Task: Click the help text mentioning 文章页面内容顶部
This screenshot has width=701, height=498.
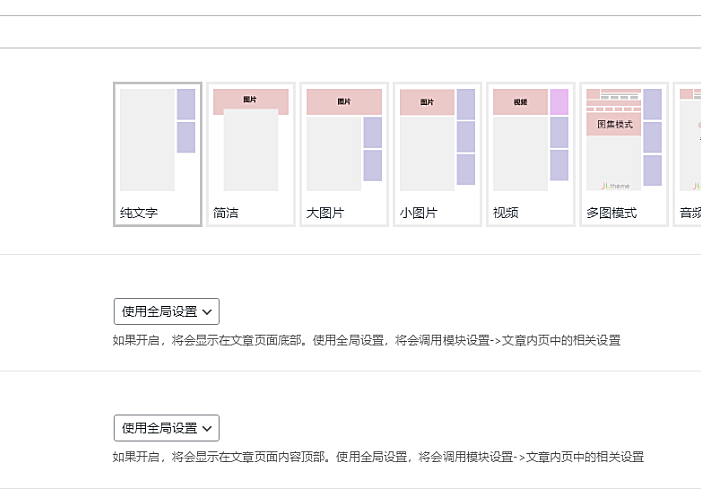Action: click(x=378, y=457)
